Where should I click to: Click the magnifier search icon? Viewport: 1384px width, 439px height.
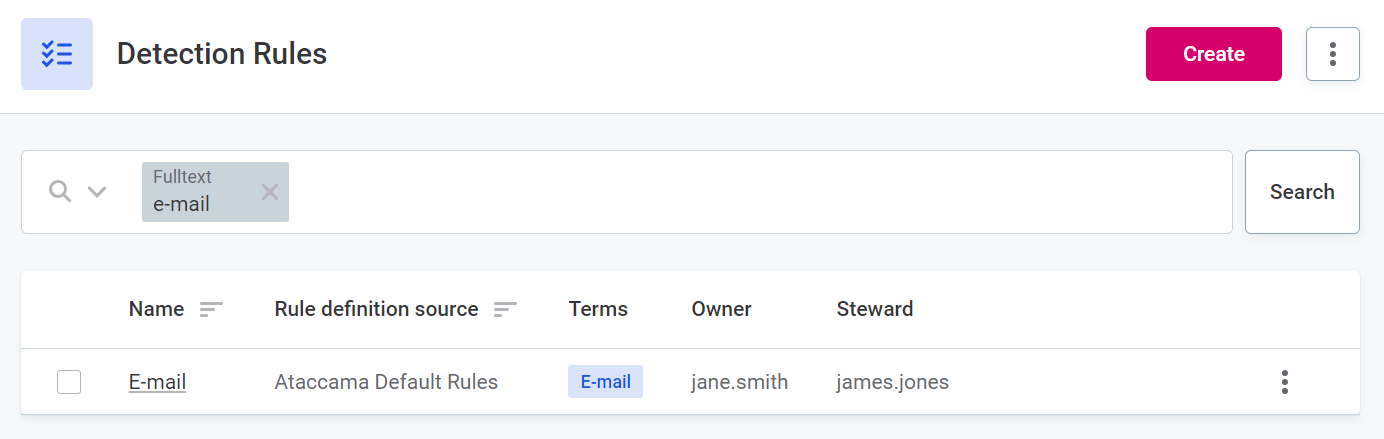pos(60,192)
